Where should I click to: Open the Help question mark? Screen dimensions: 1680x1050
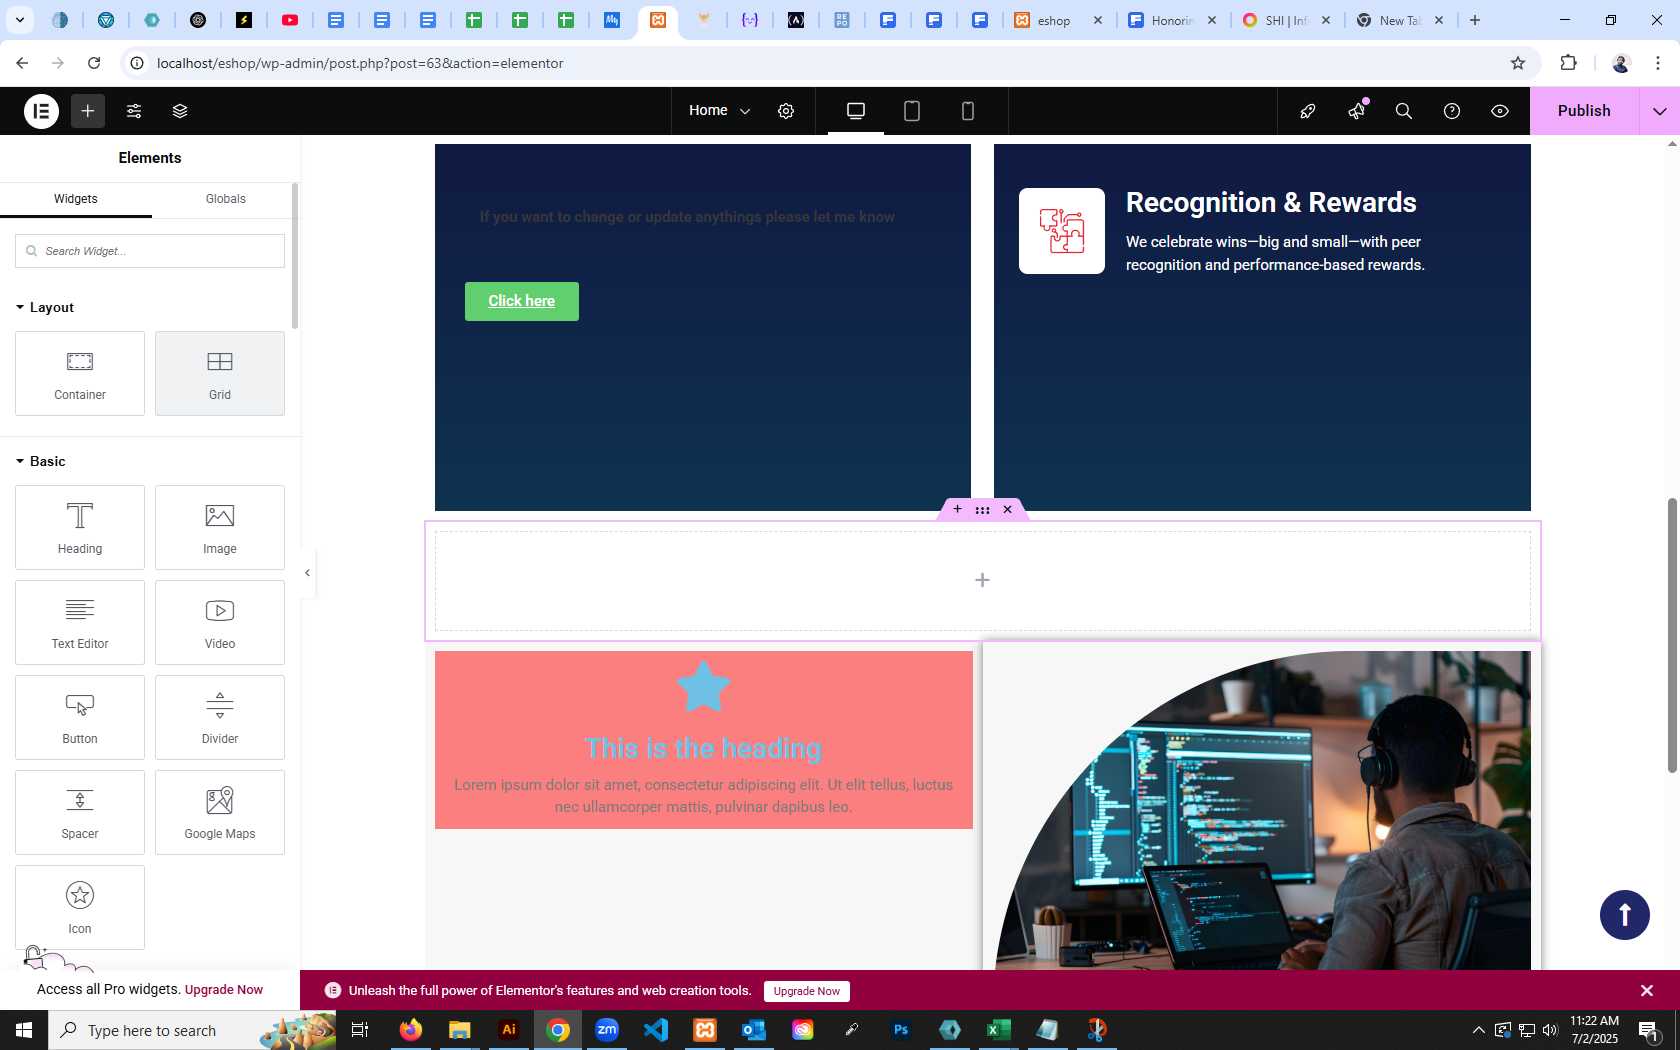coord(1452,111)
